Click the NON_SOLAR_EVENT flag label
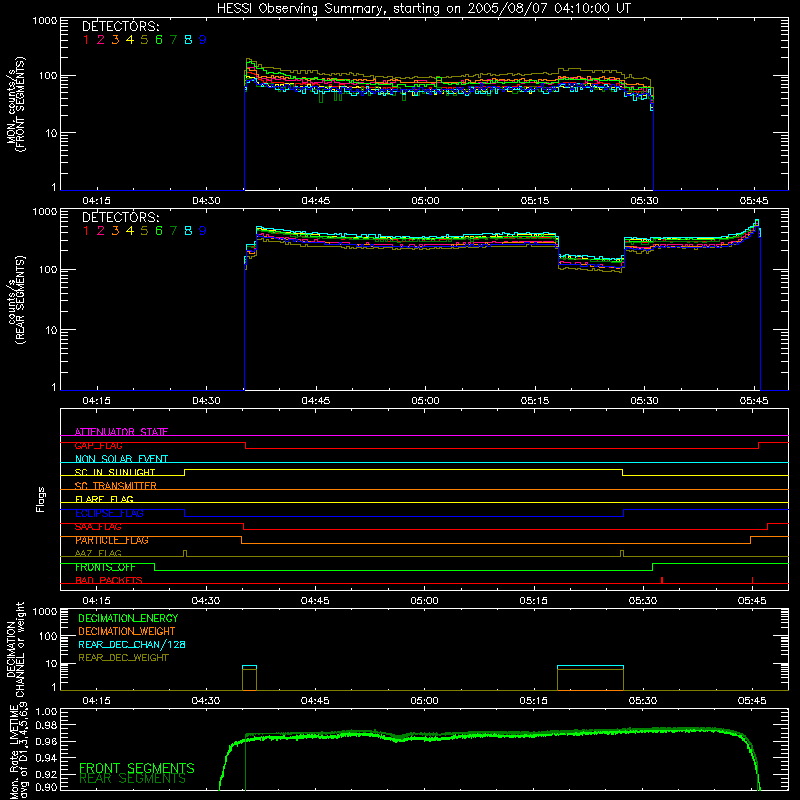The width and height of the screenshot is (800, 800). point(121,459)
